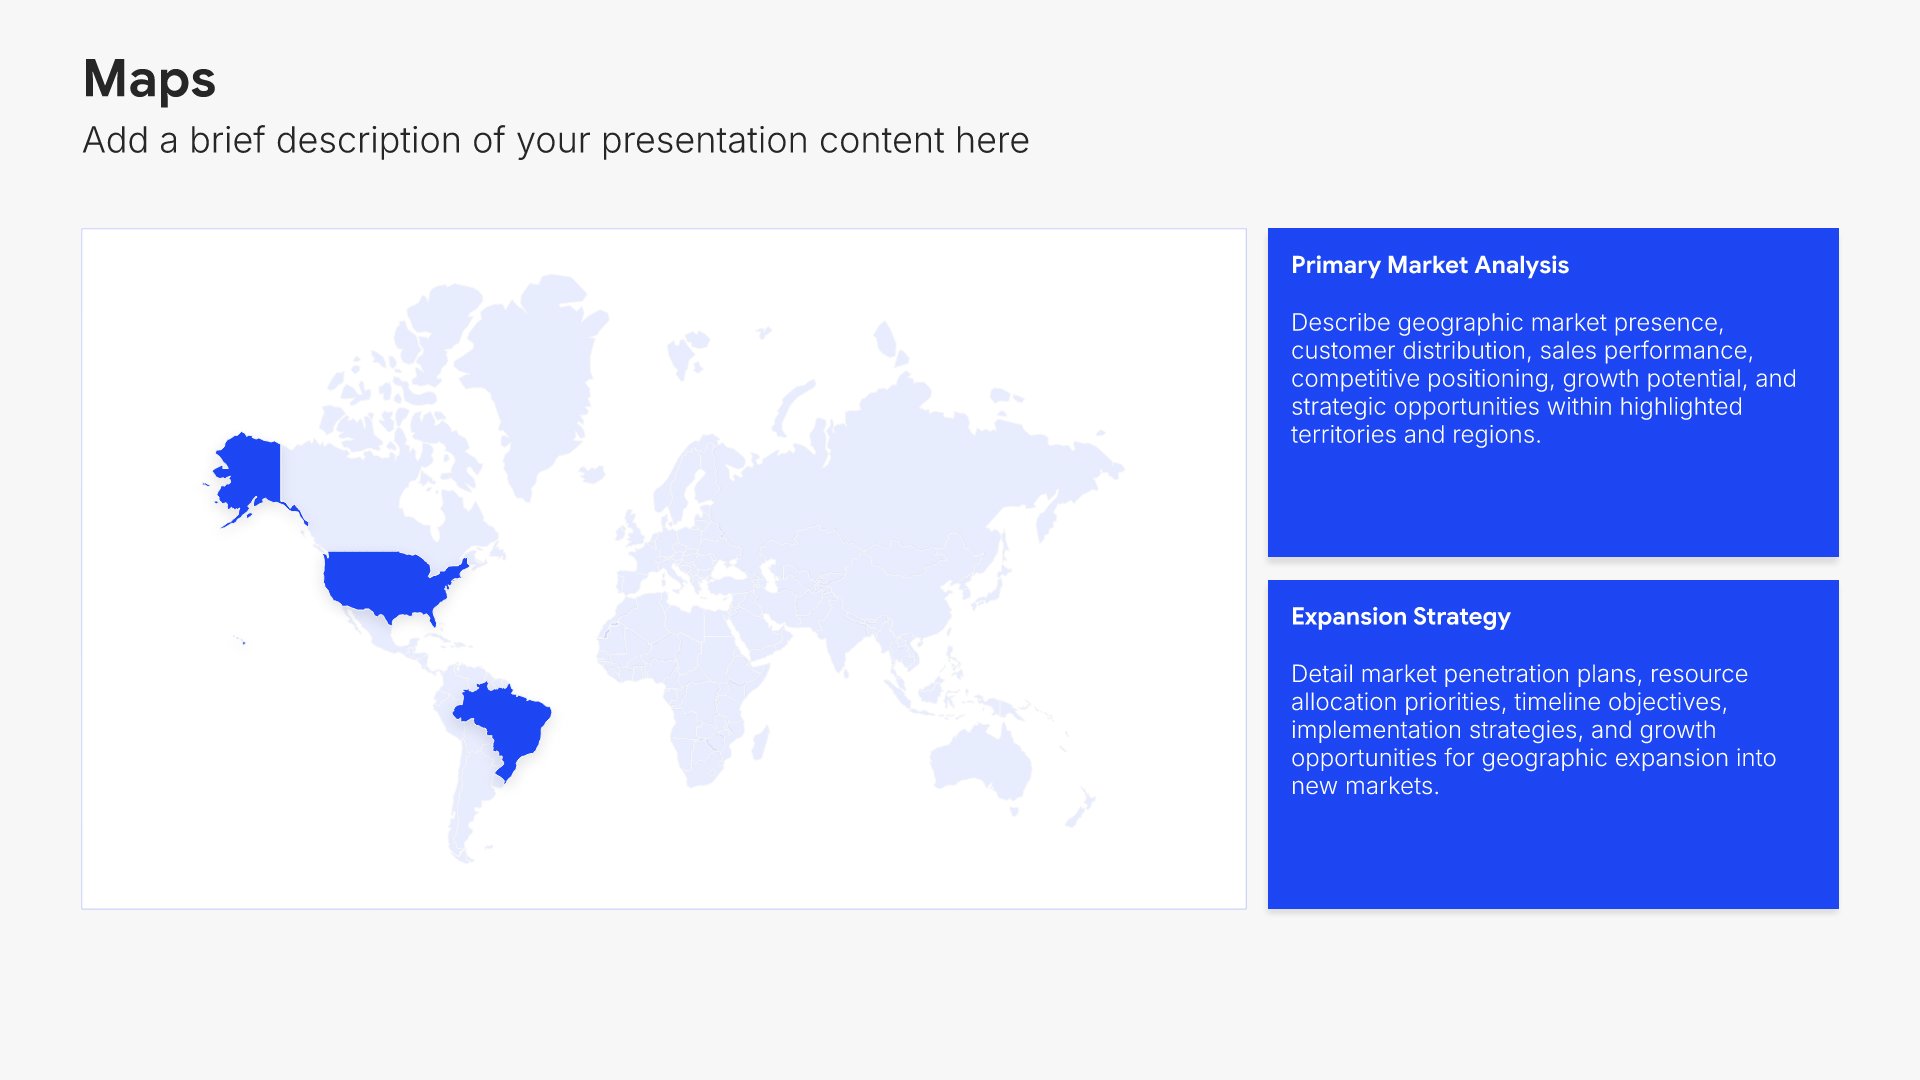Click the highlighted Brazil shape
Screen dimensions: 1920x1080
[x=505, y=722]
